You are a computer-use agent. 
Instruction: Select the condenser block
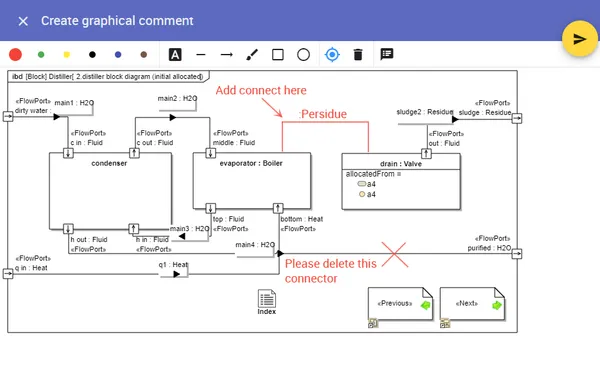[x=110, y=191]
